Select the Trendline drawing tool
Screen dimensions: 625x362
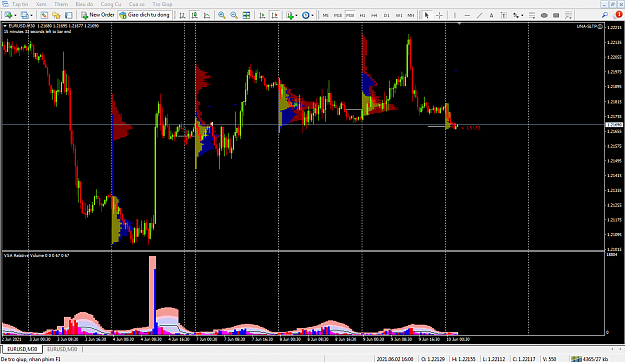(480, 15)
